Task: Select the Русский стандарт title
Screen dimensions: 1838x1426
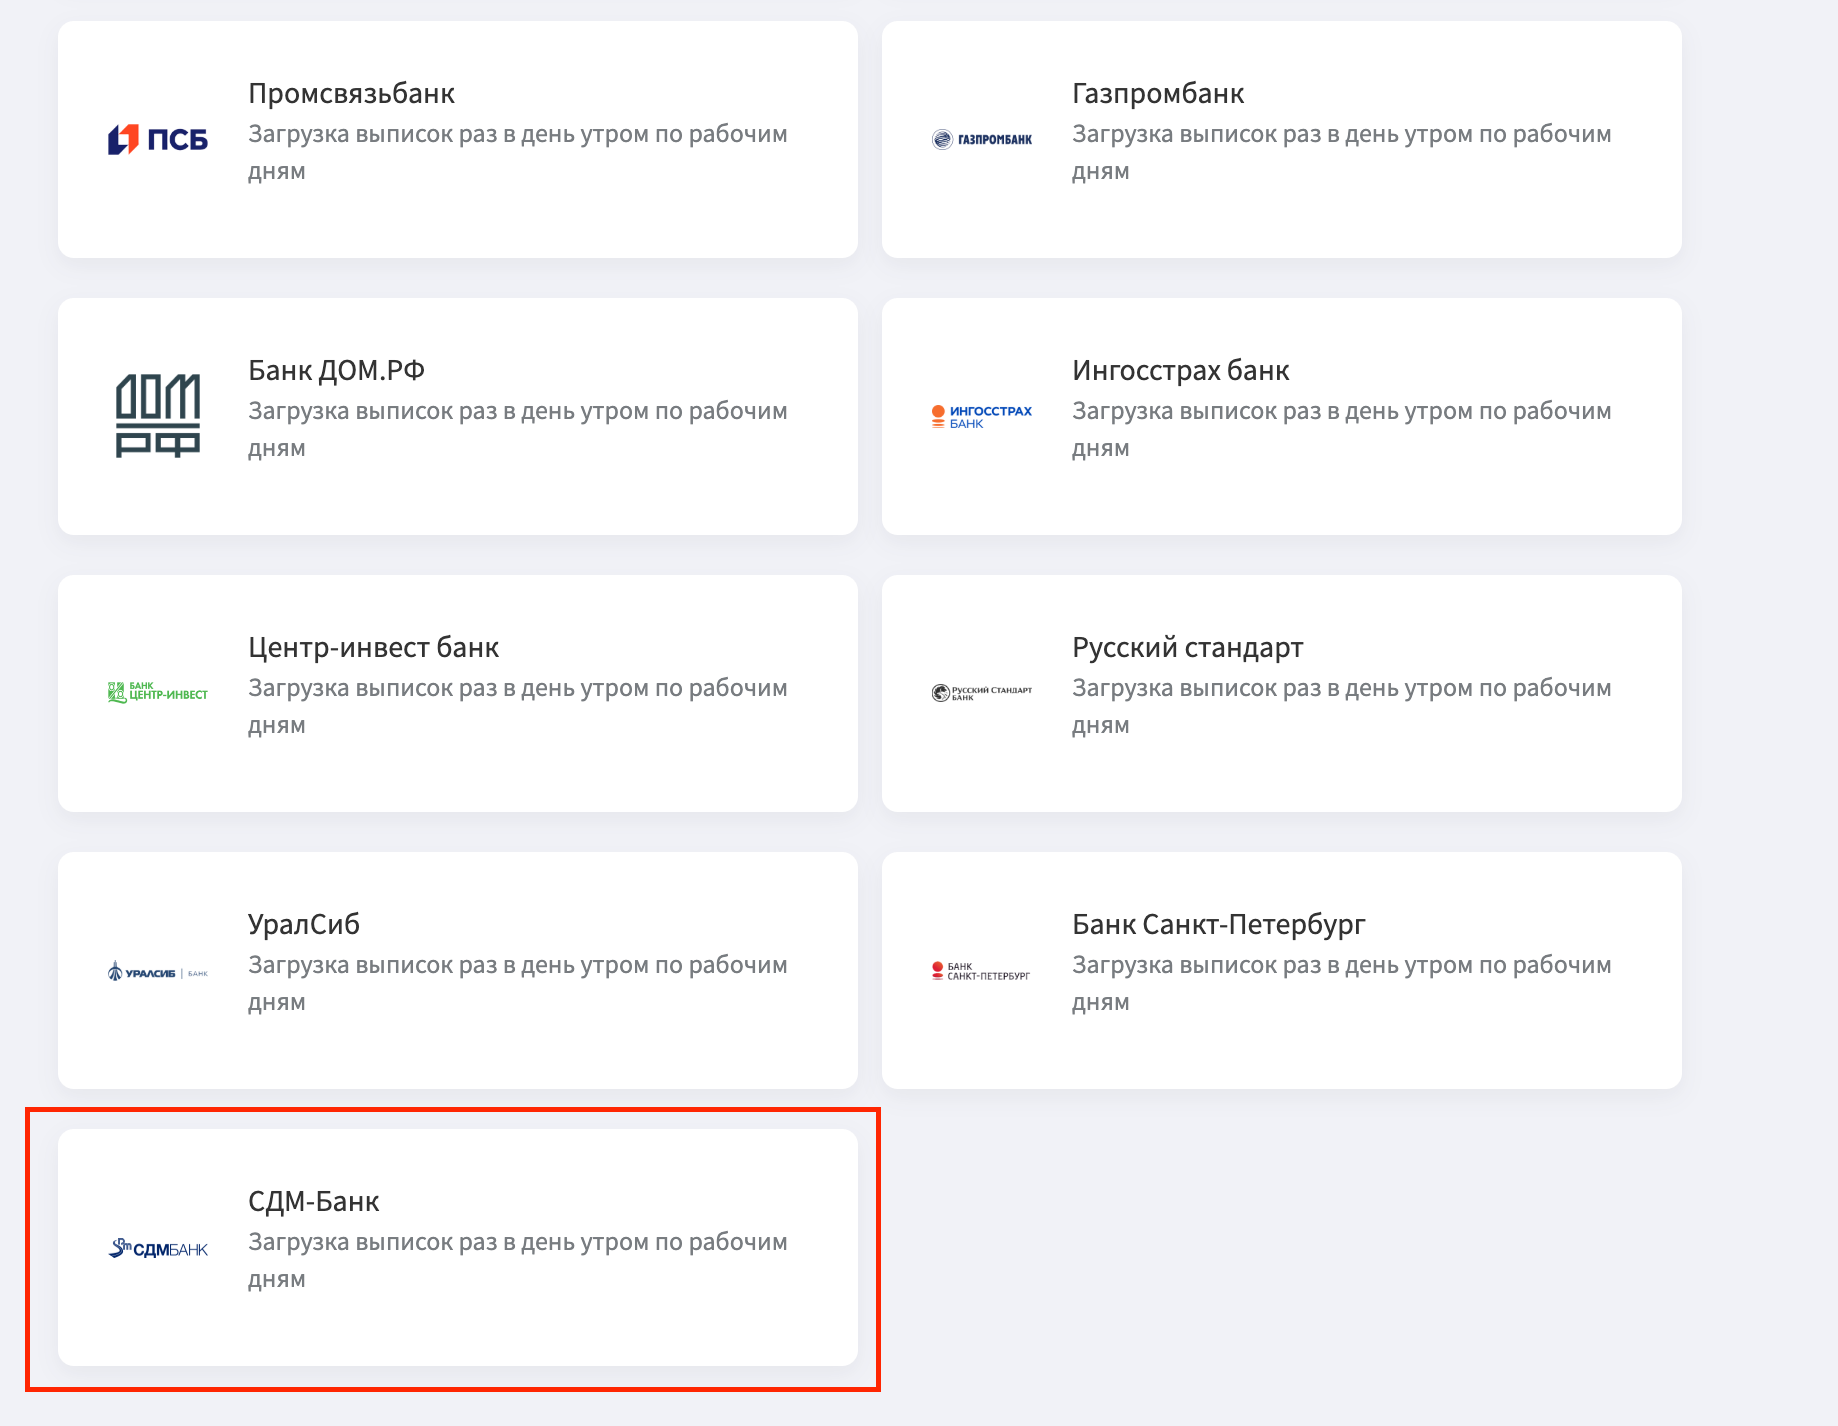Action: coord(1188,647)
